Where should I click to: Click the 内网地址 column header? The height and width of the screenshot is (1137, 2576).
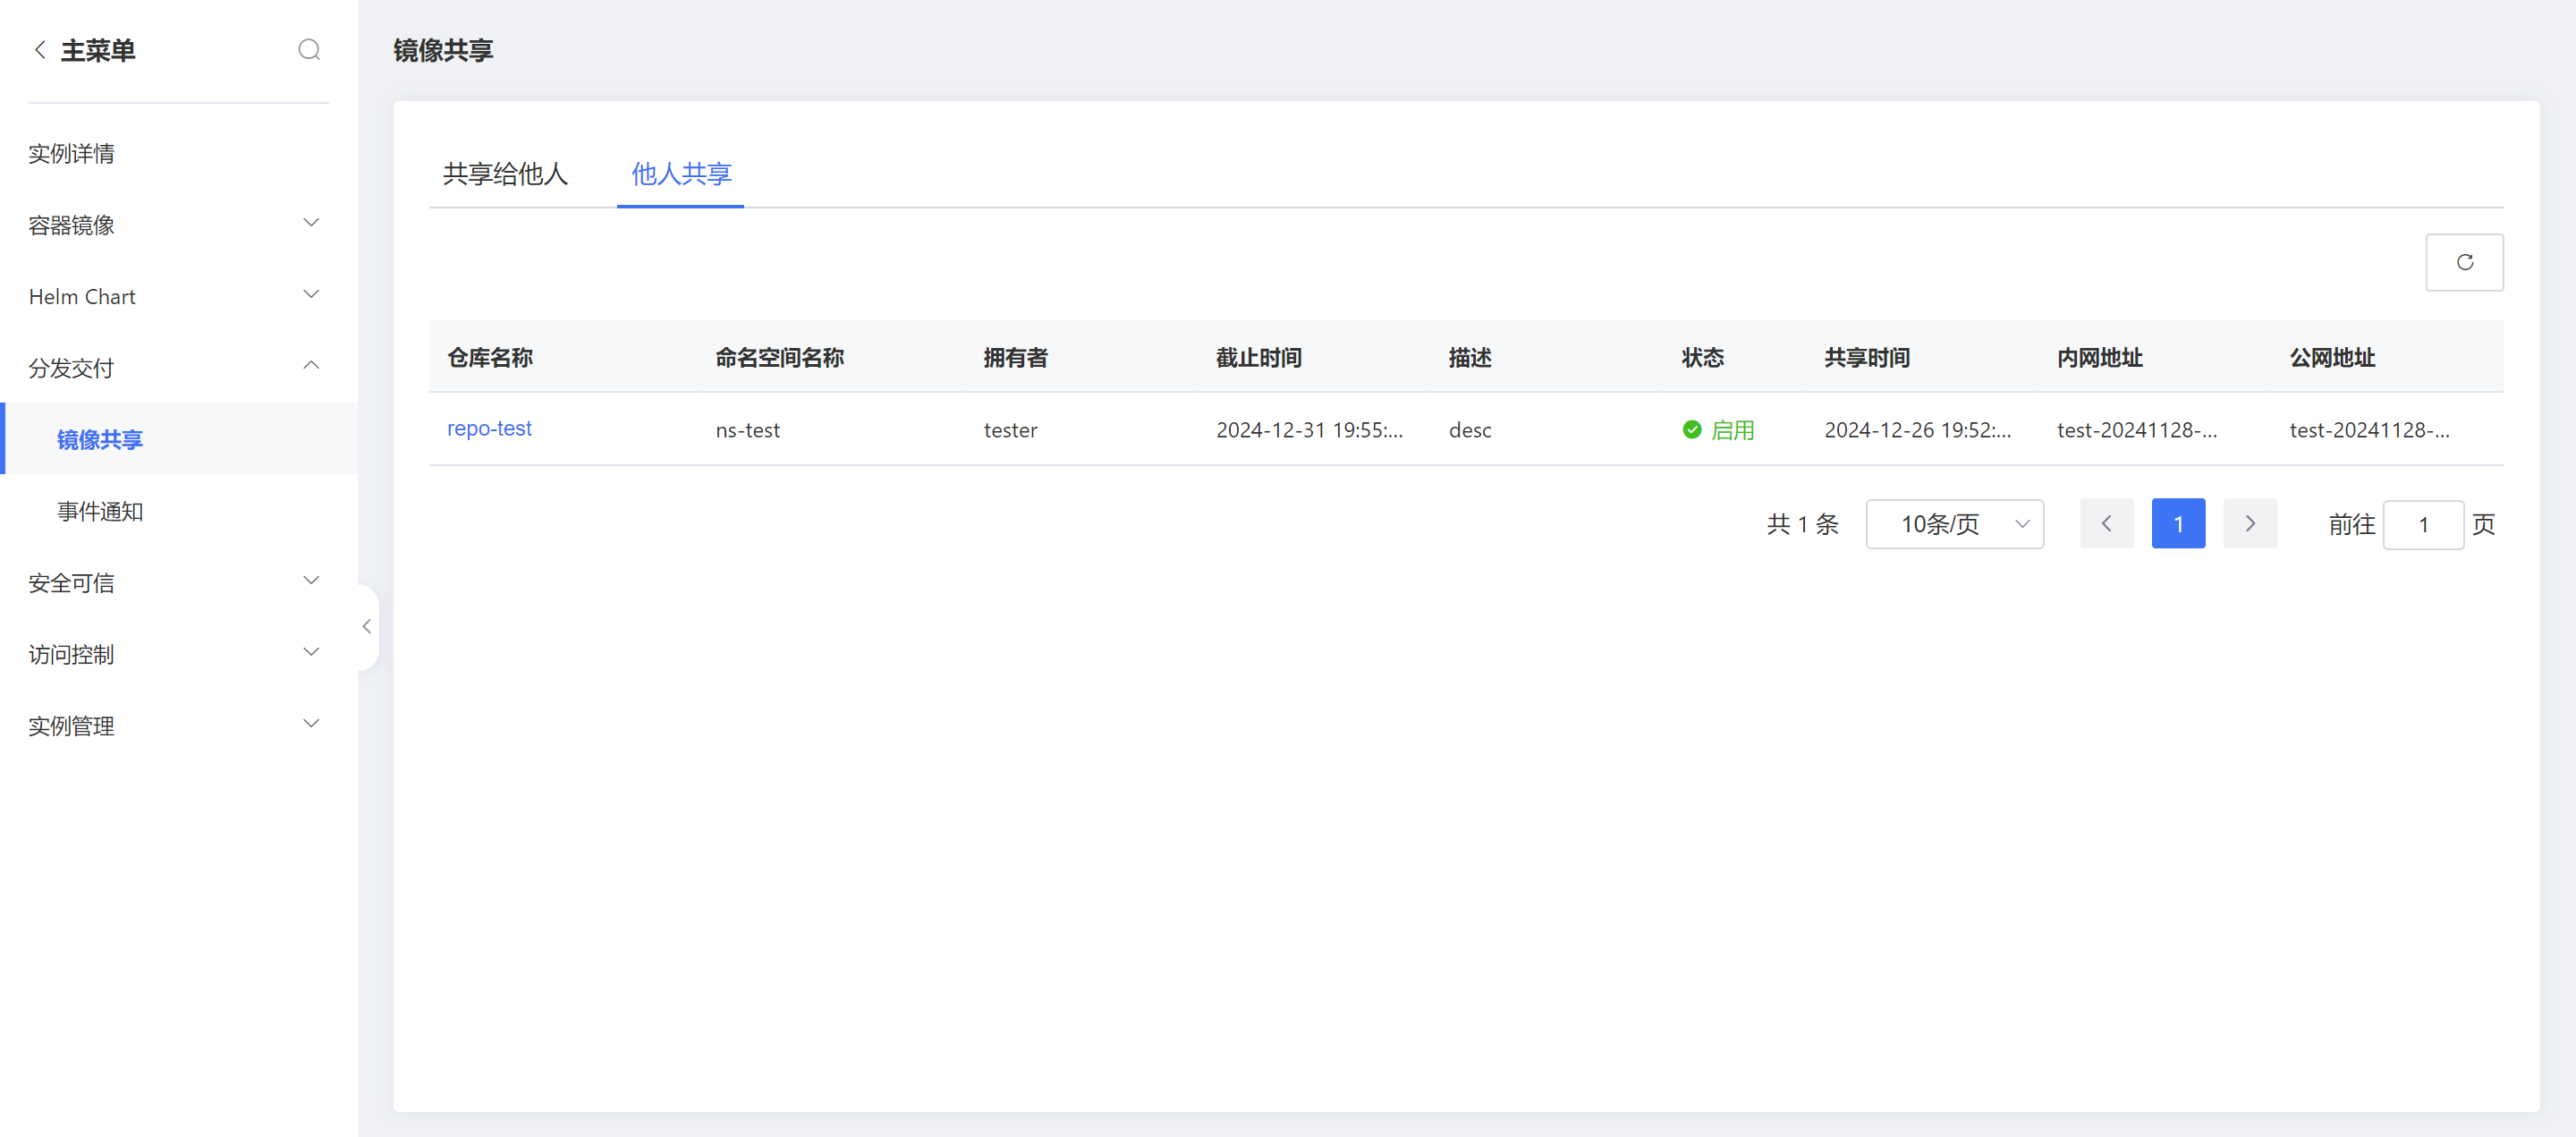[x=2100, y=357]
